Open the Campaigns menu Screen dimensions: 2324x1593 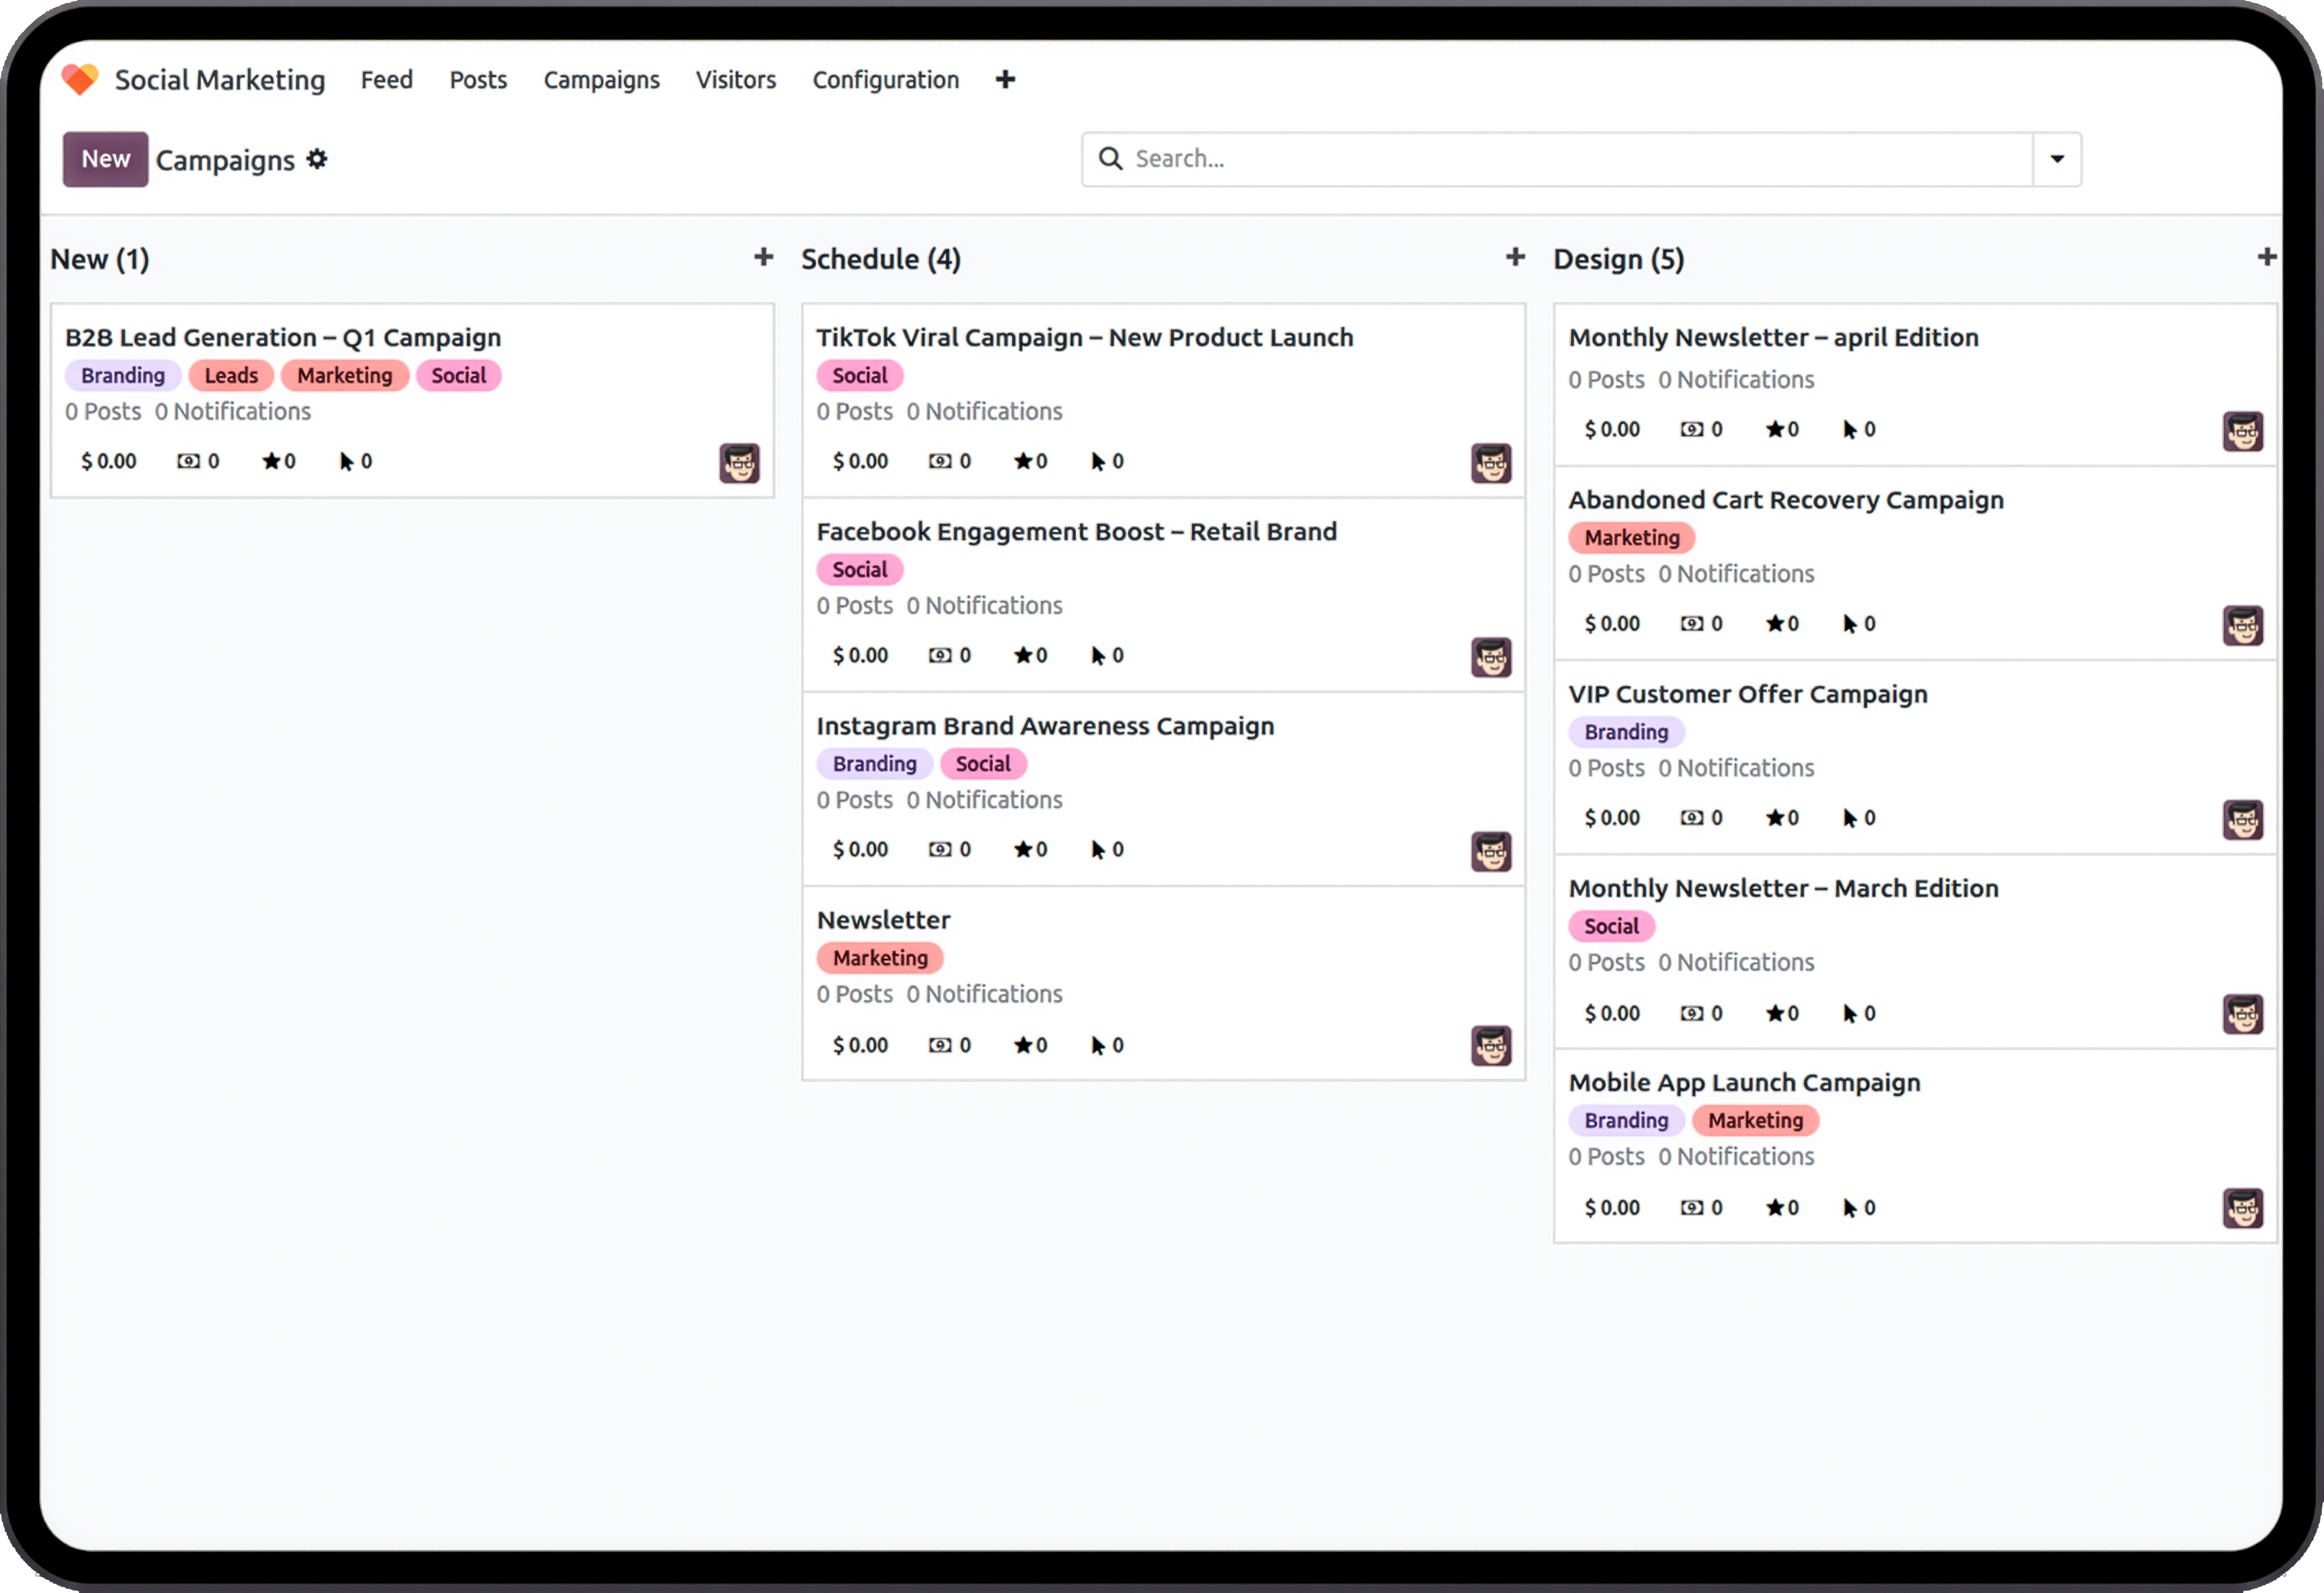point(601,80)
